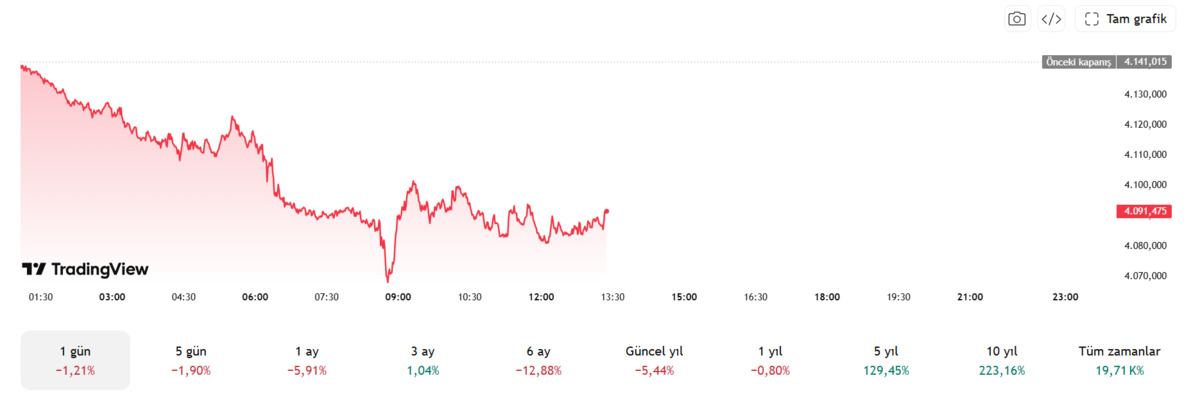
Task: Open Tam grafik full chart button
Action: (1125, 19)
